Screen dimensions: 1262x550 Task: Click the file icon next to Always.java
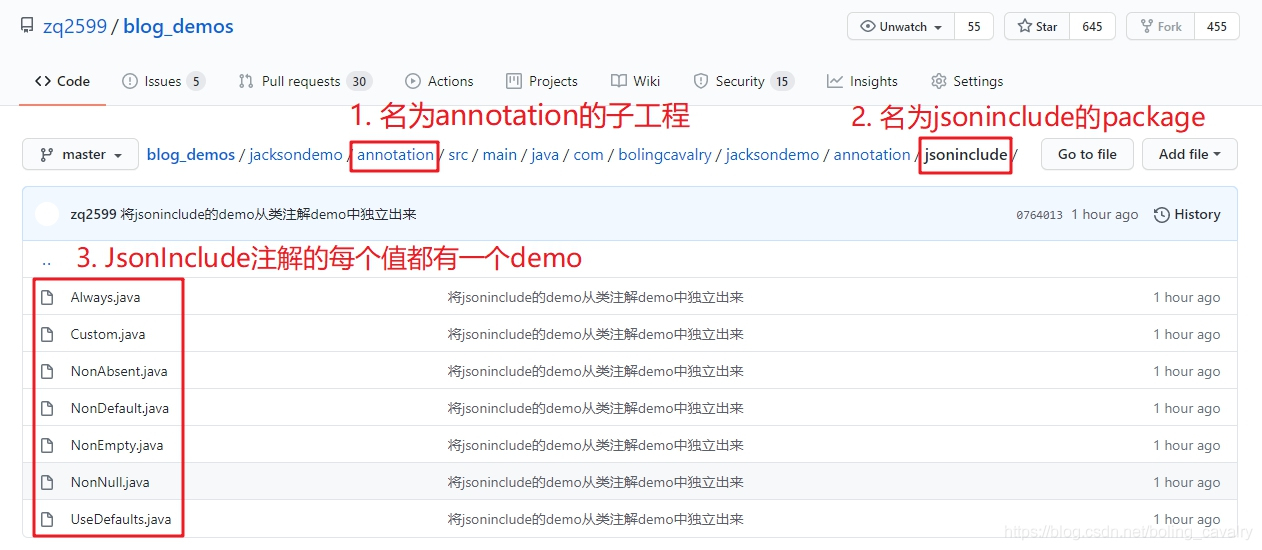point(46,297)
